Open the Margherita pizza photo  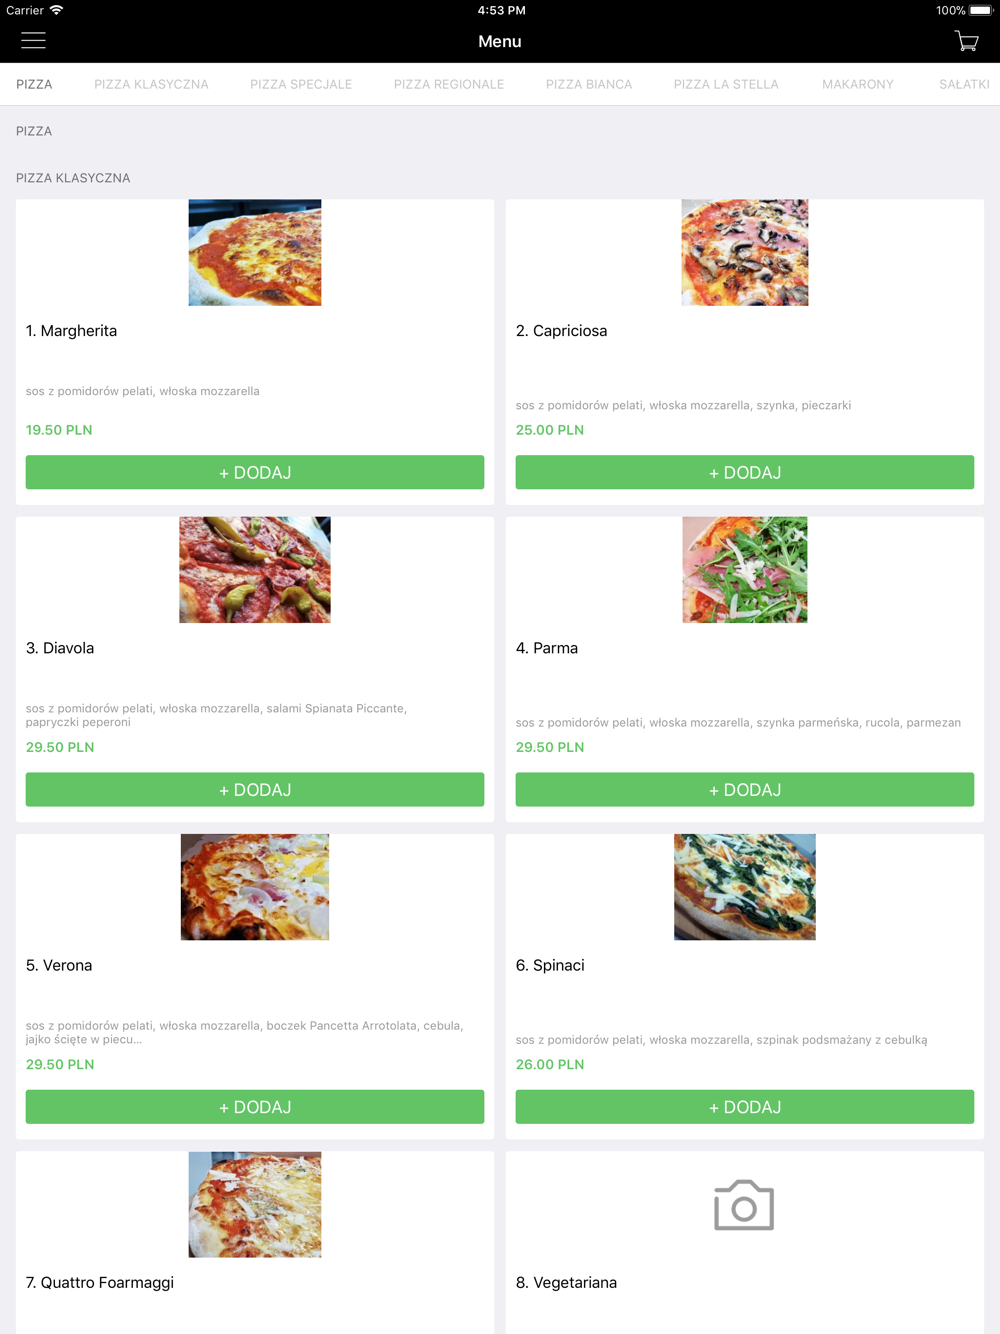pos(255,252)
